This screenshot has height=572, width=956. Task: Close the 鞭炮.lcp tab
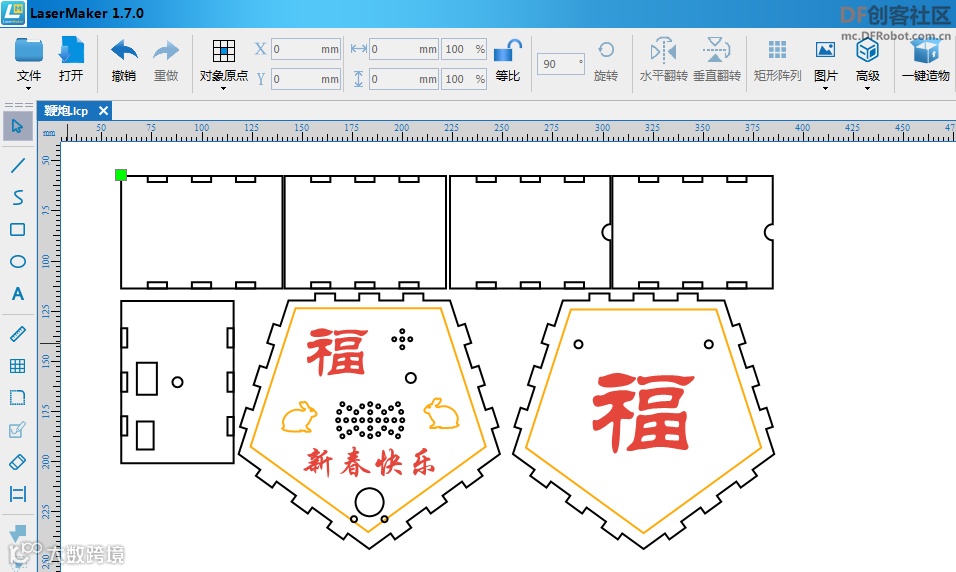click(x=104, y=111)
